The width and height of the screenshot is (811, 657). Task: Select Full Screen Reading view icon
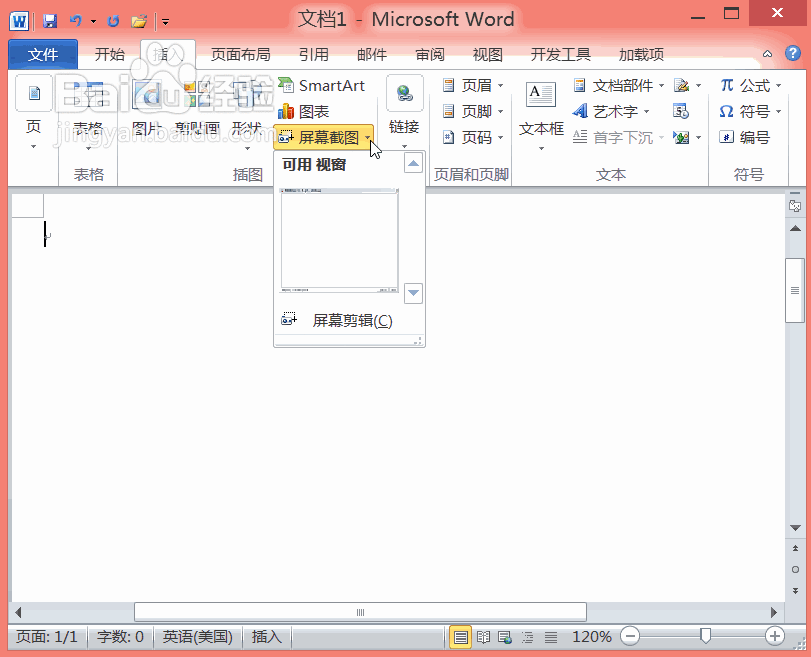(483, 637)
